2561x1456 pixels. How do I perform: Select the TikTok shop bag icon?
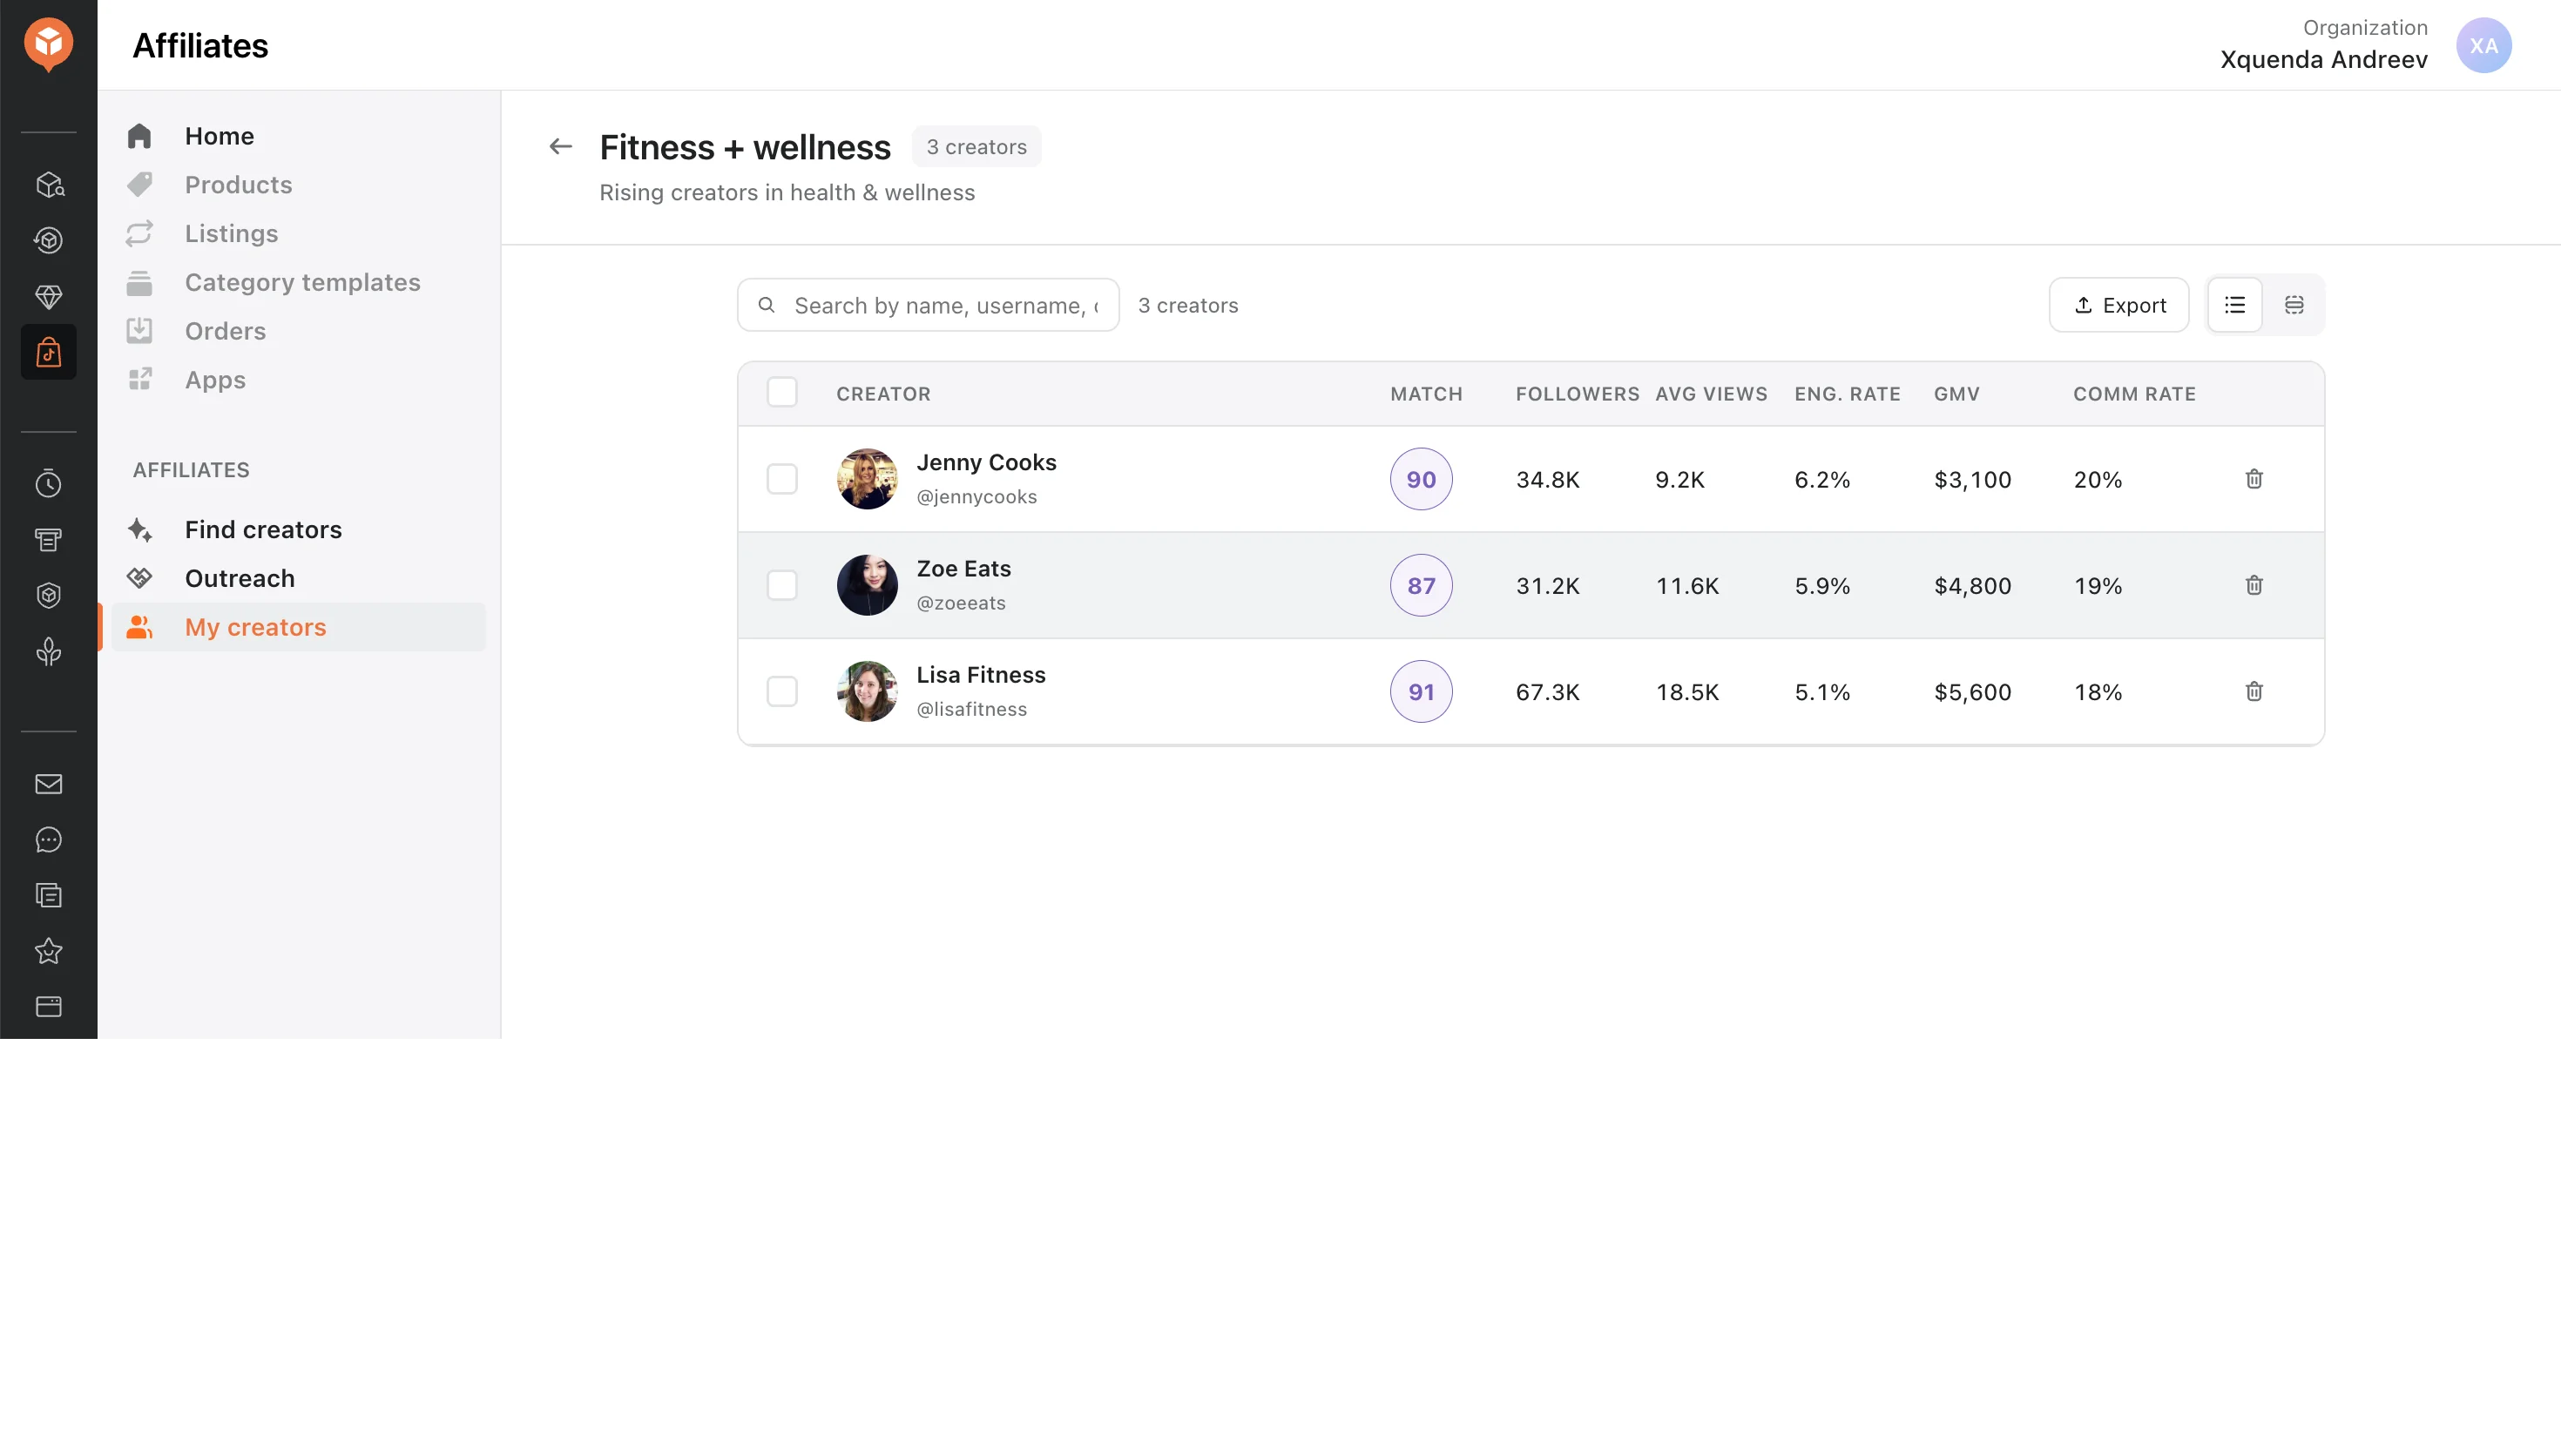[48, 352]
